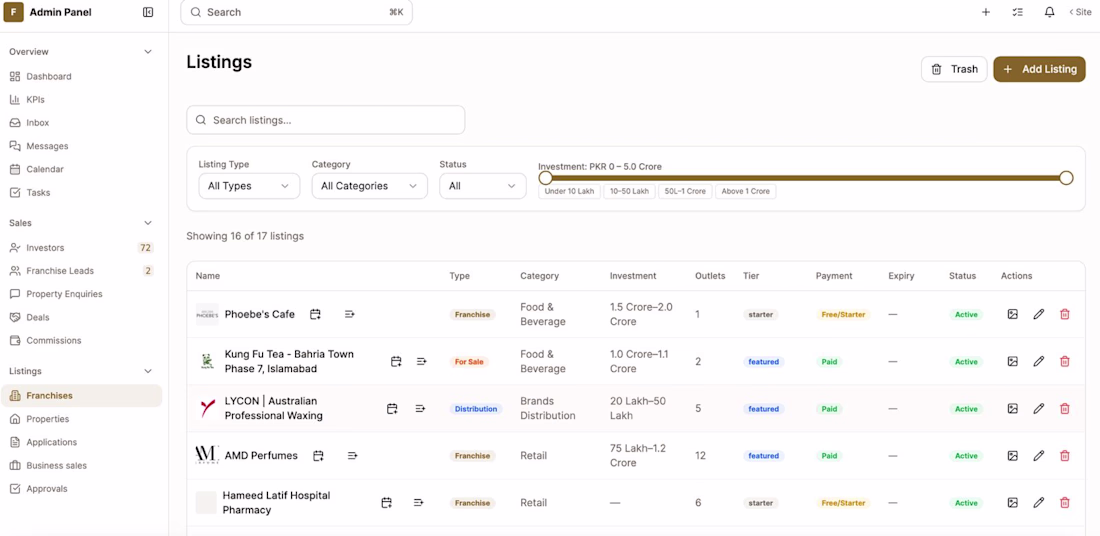Edit the LYCON listing
Screen dimensions: 1100x536
click(1039, 408)
